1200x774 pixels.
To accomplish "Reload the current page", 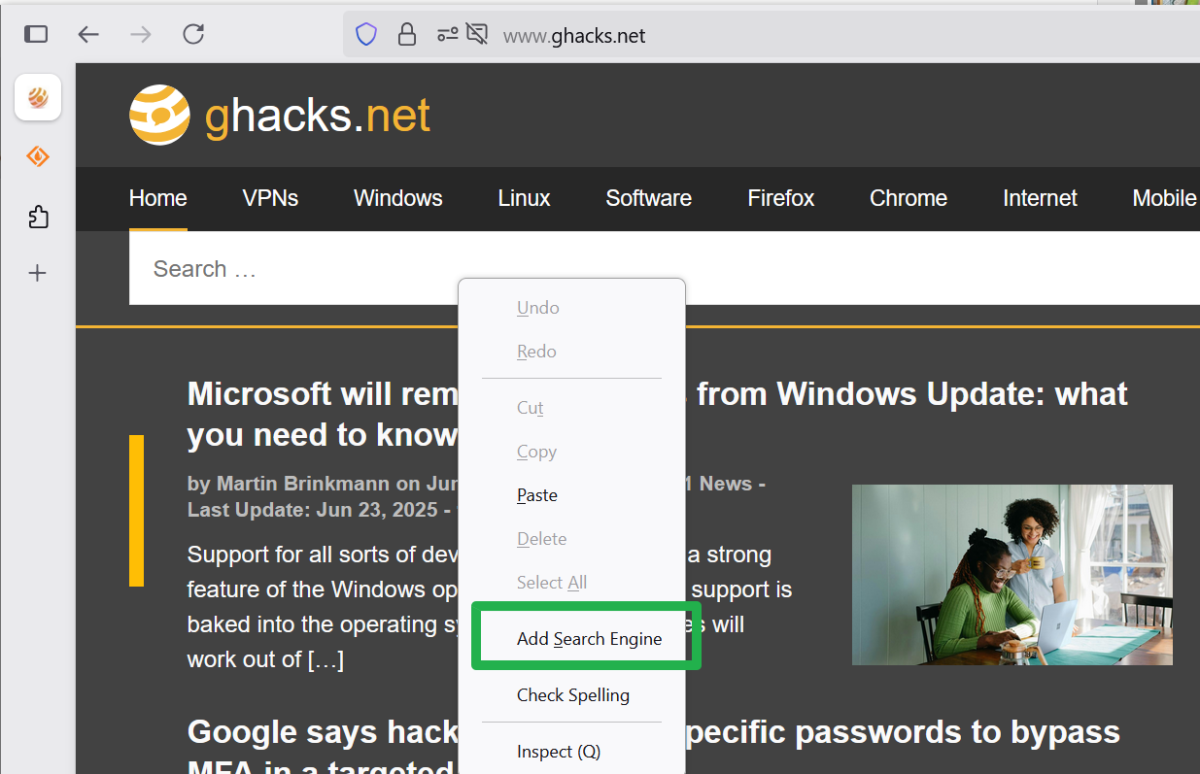I will click(x=194, y=35).
